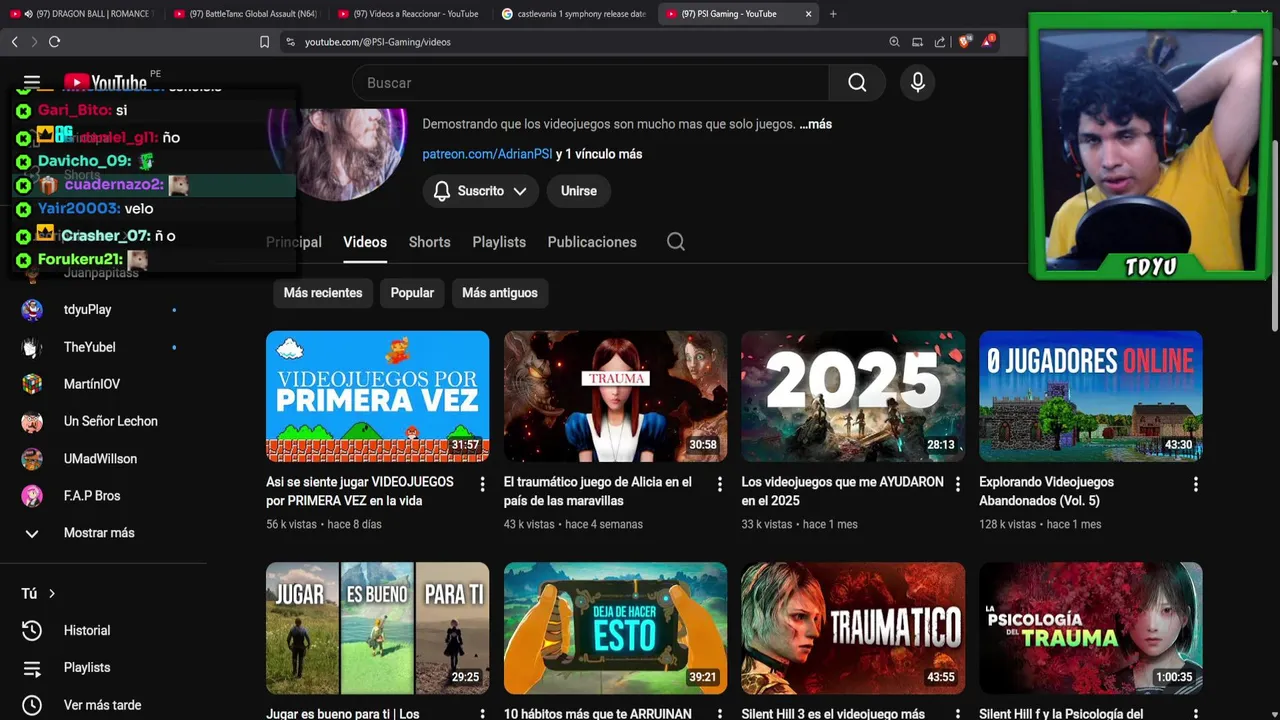Open new browser tab with plus icon
Image resolution: width=1280 pixels, height=720 pixels.
(x=833, y=14)
